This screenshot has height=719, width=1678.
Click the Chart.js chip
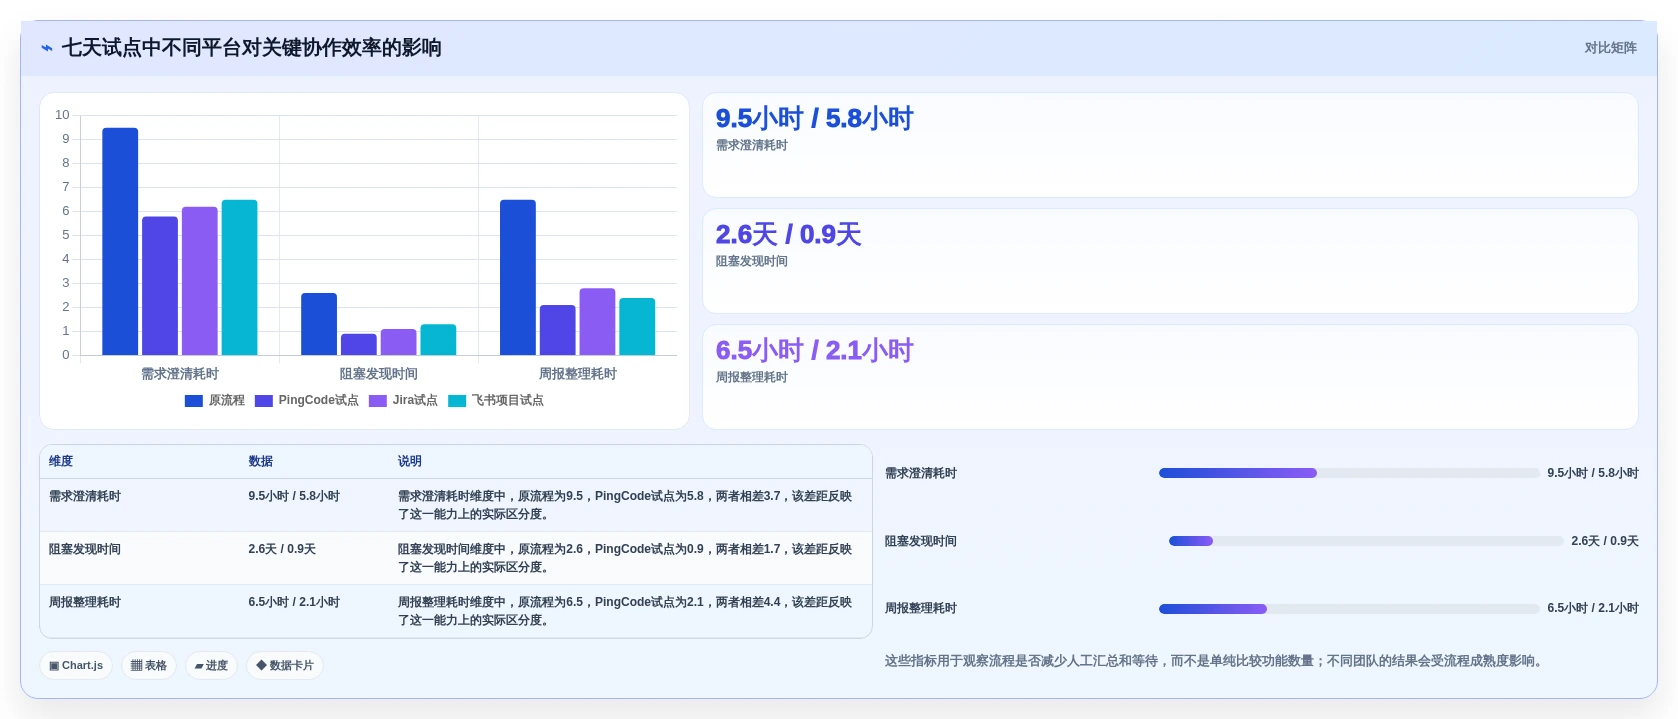(76, 665)
